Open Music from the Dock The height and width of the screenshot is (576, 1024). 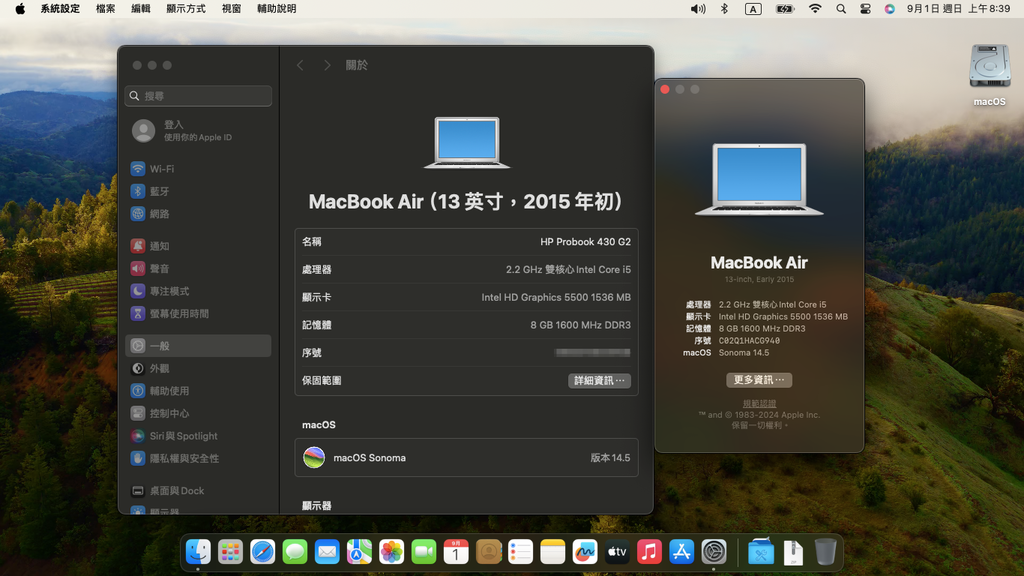coord(649,552)
